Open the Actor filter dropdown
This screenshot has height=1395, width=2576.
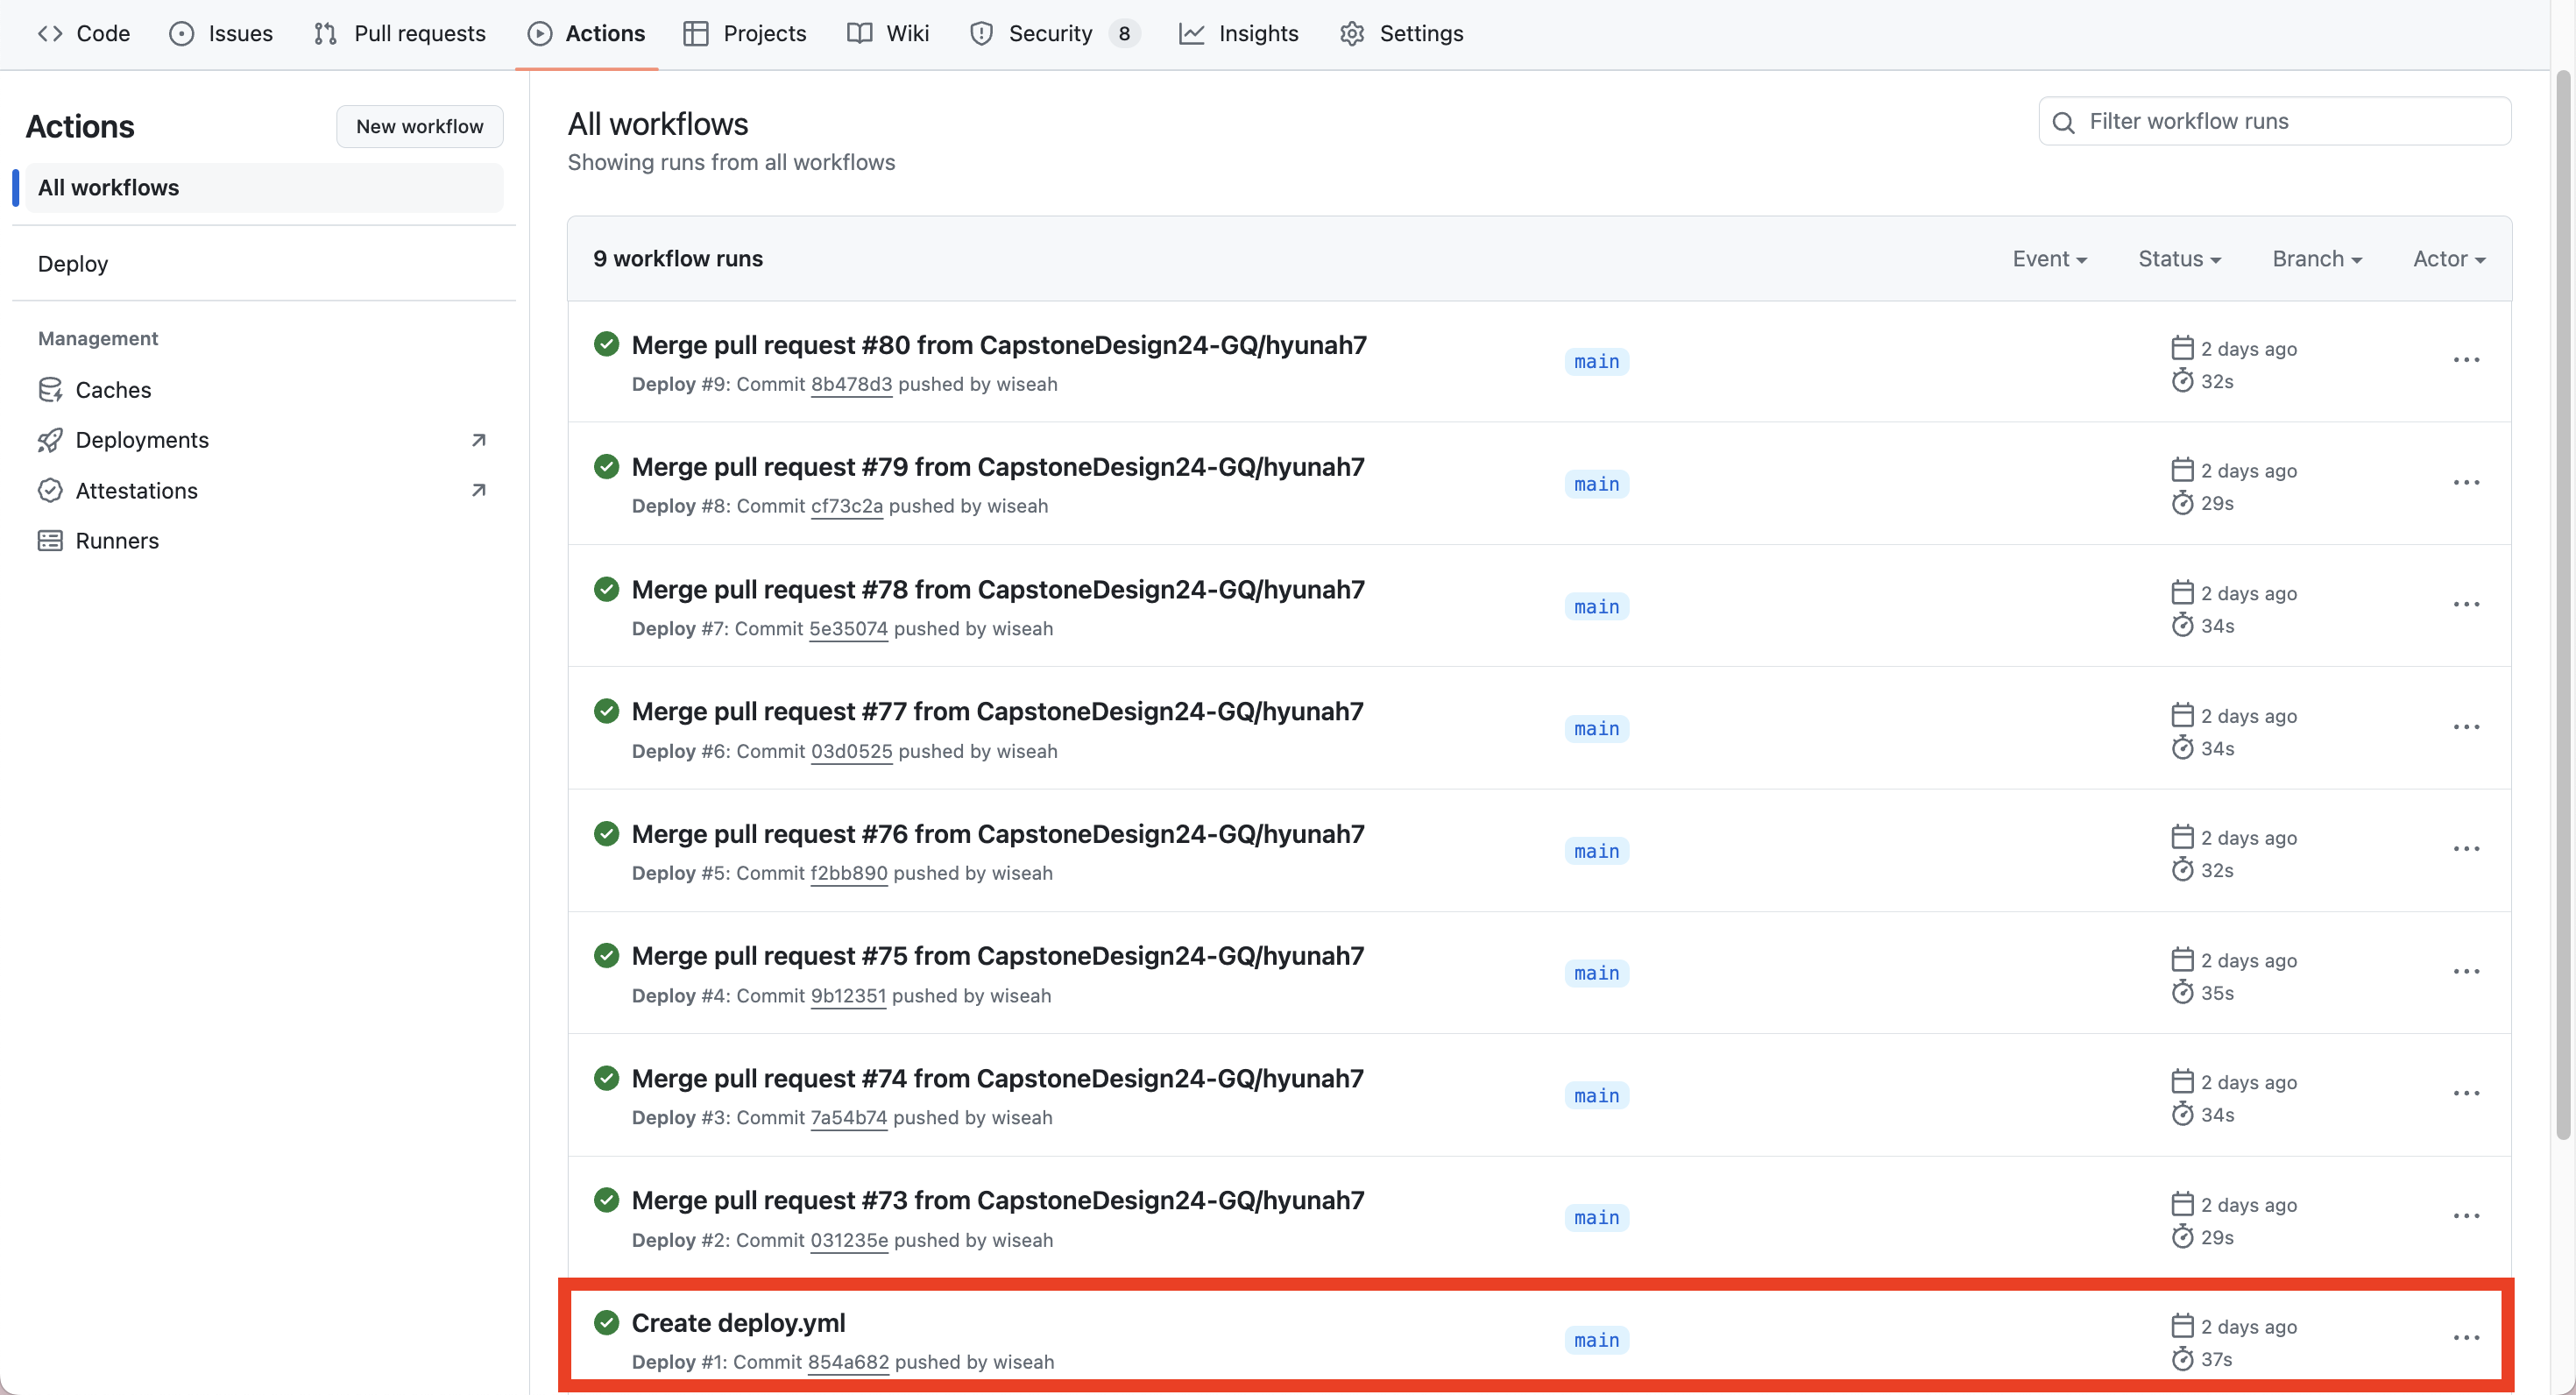(x=2449, y=258)
